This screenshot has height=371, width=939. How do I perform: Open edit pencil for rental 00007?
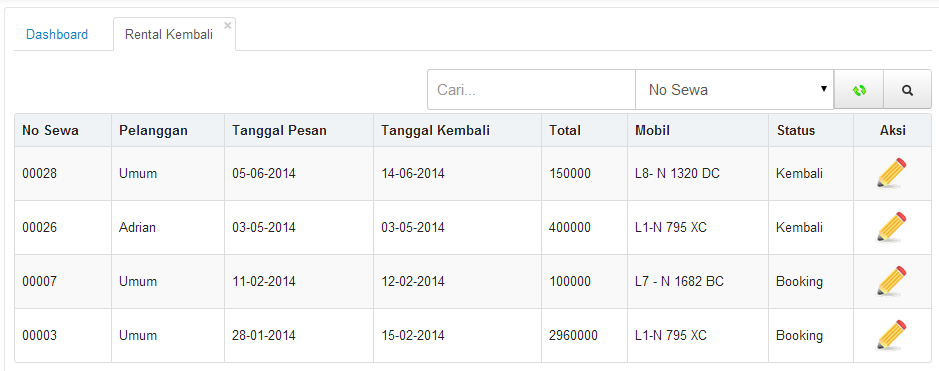[892, 281]
